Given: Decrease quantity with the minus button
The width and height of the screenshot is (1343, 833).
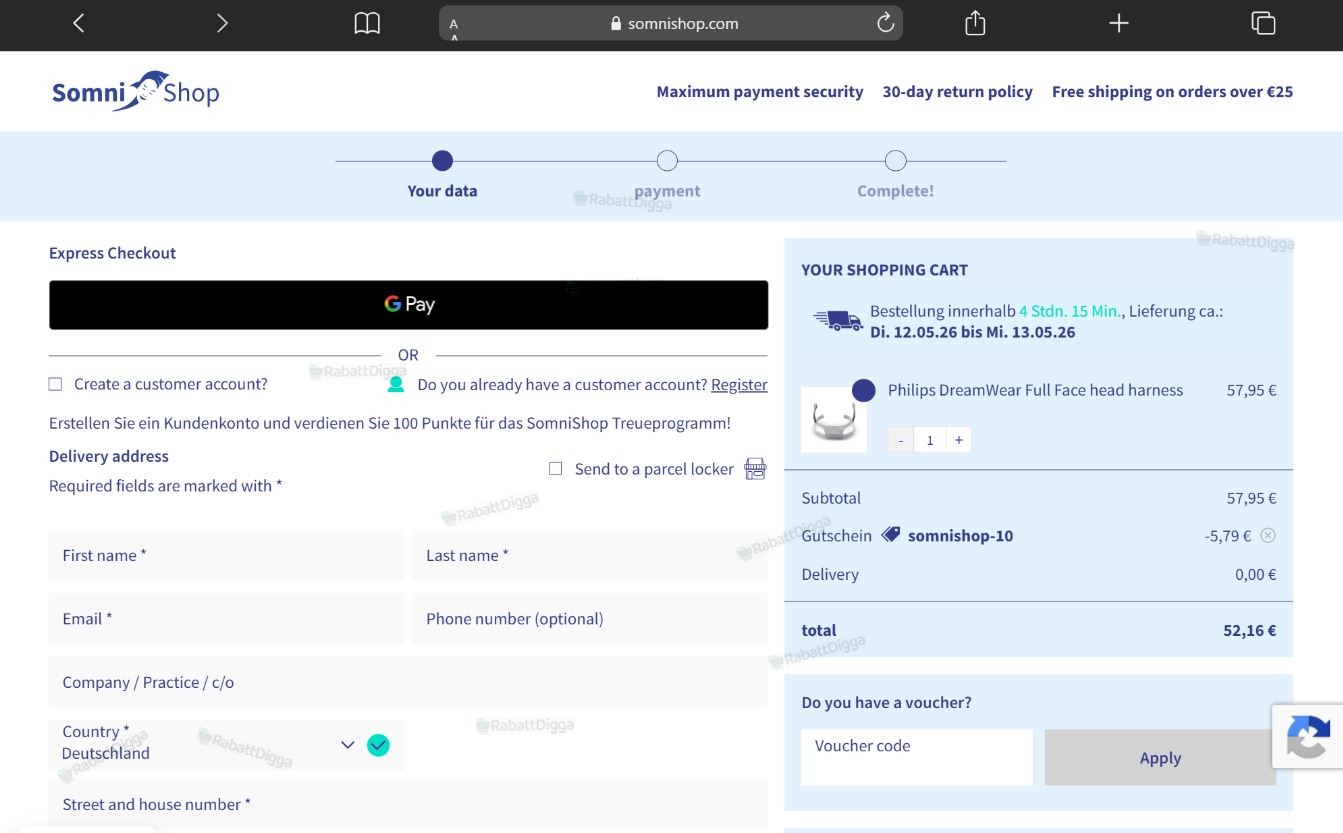Looking at the screenshot, I should pyautogui.click(x=901, y=440).
